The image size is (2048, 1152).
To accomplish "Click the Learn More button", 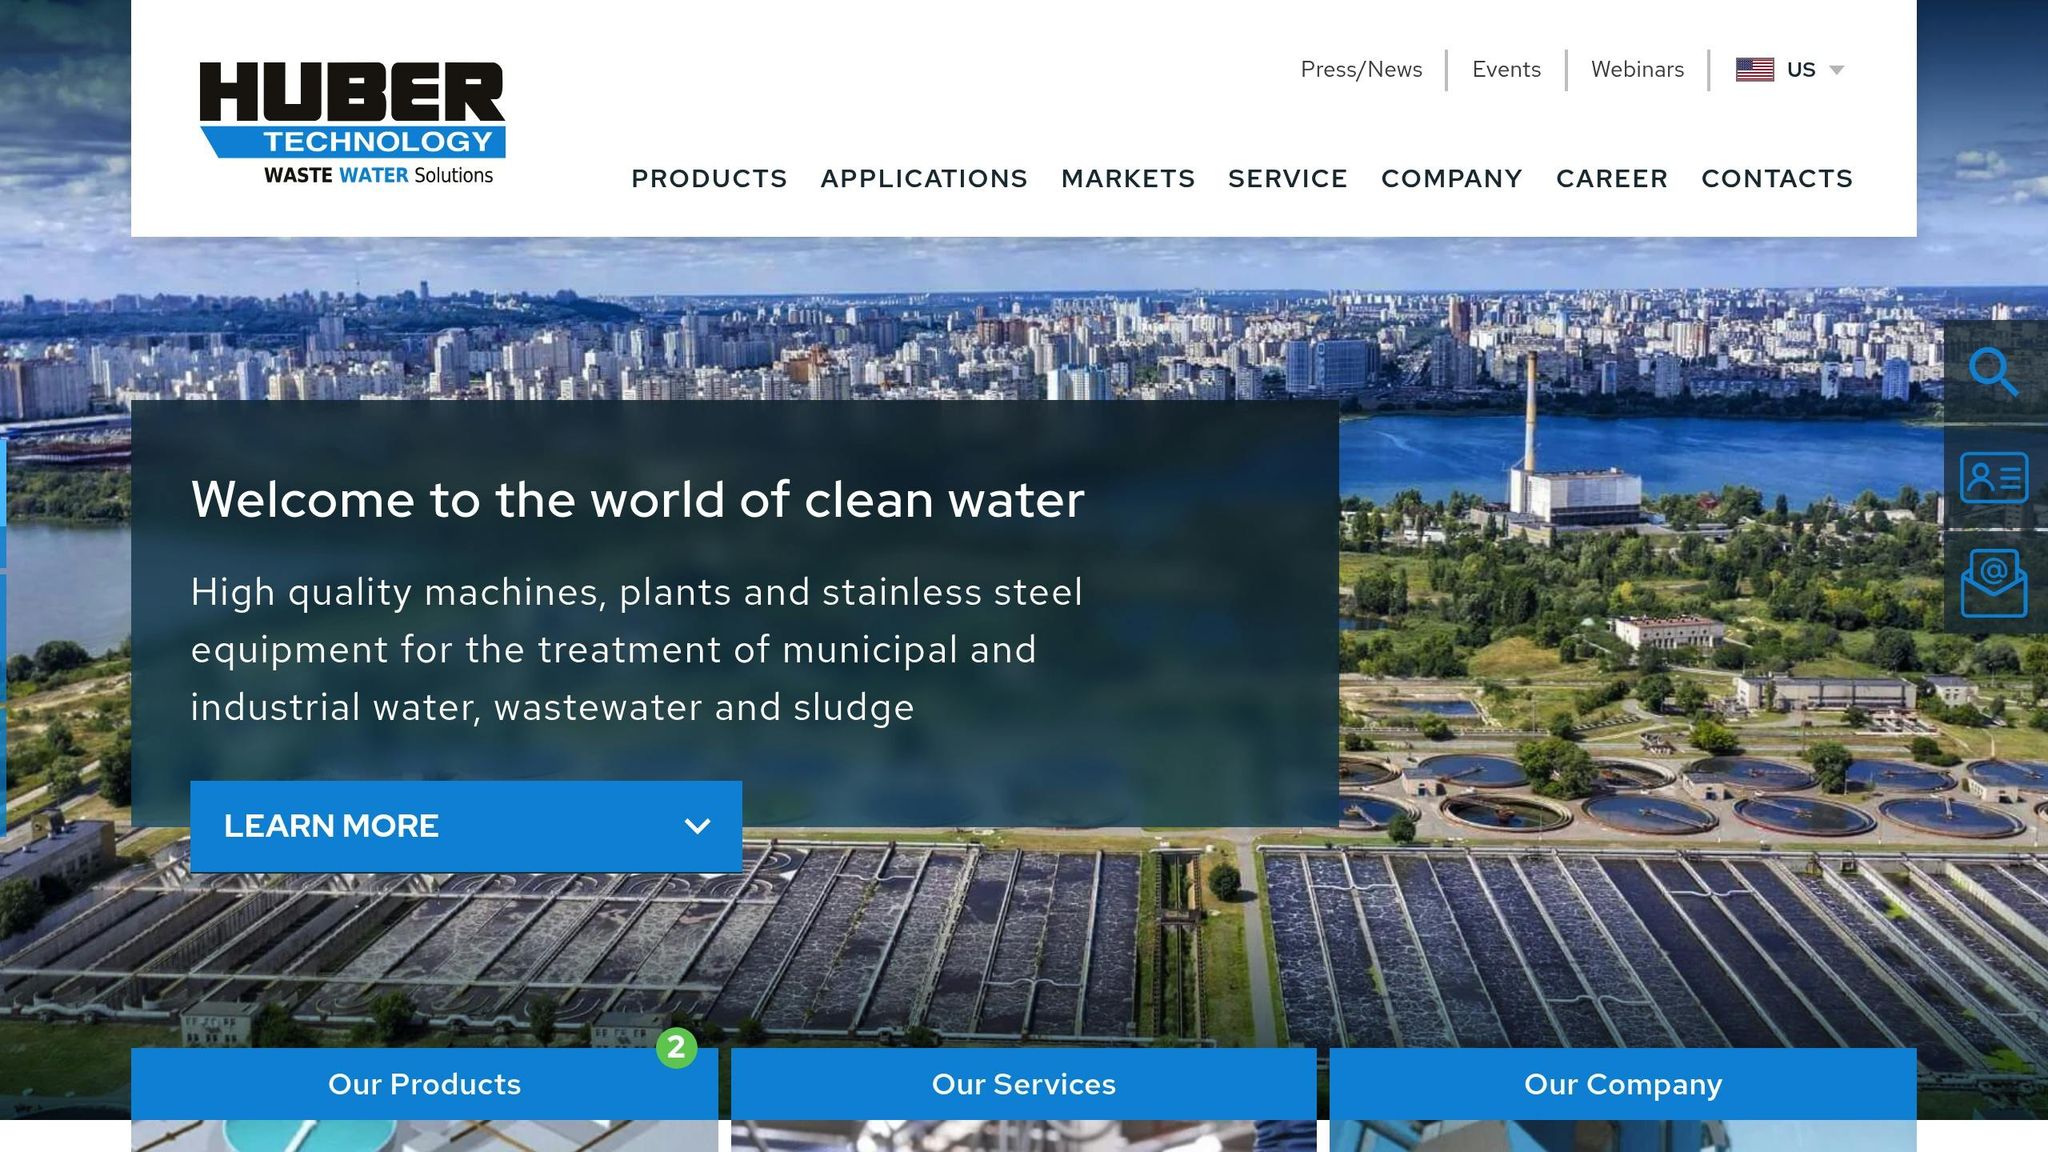I will click(x=466, y=826).
